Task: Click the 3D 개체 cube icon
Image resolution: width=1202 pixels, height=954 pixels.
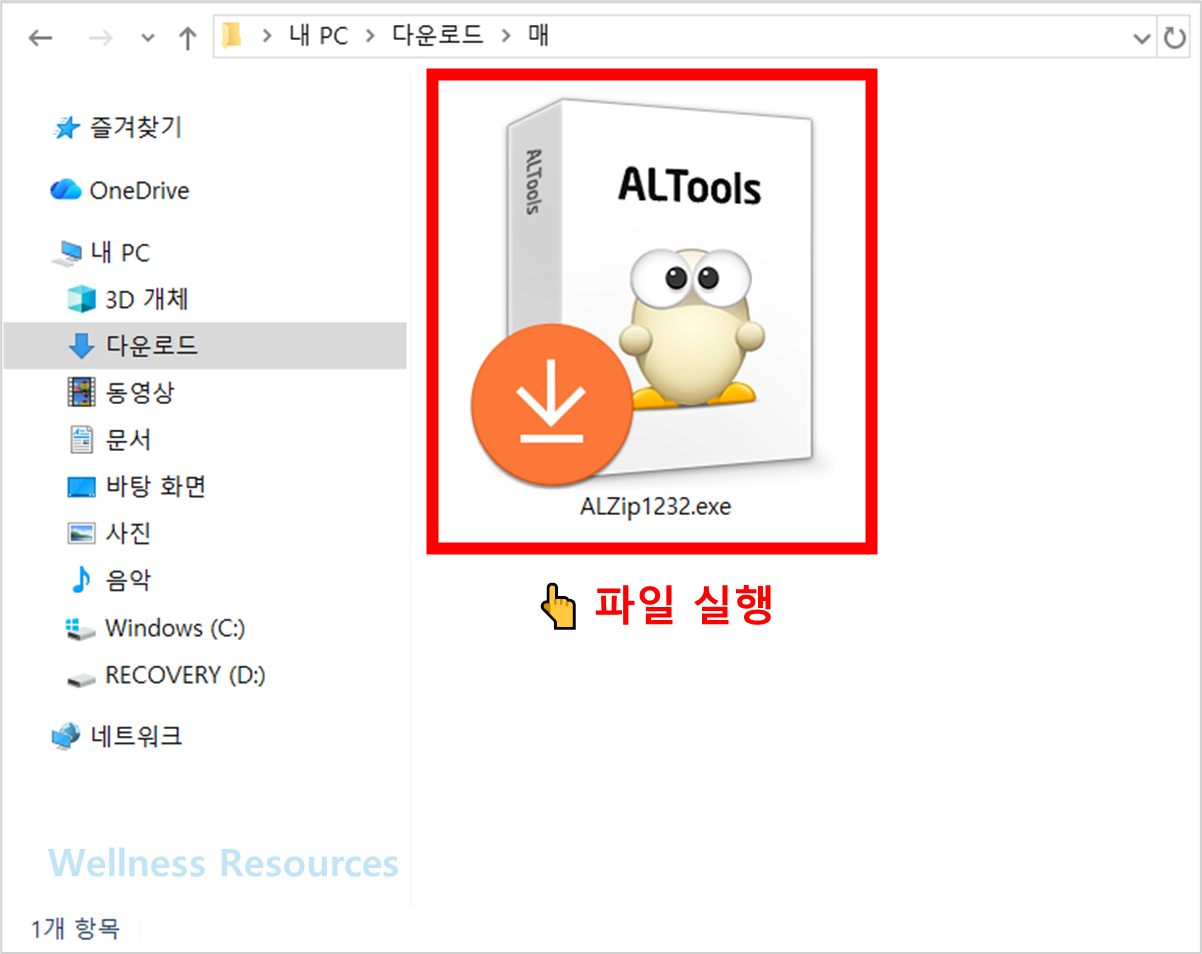Action: [x=81, y=299]
